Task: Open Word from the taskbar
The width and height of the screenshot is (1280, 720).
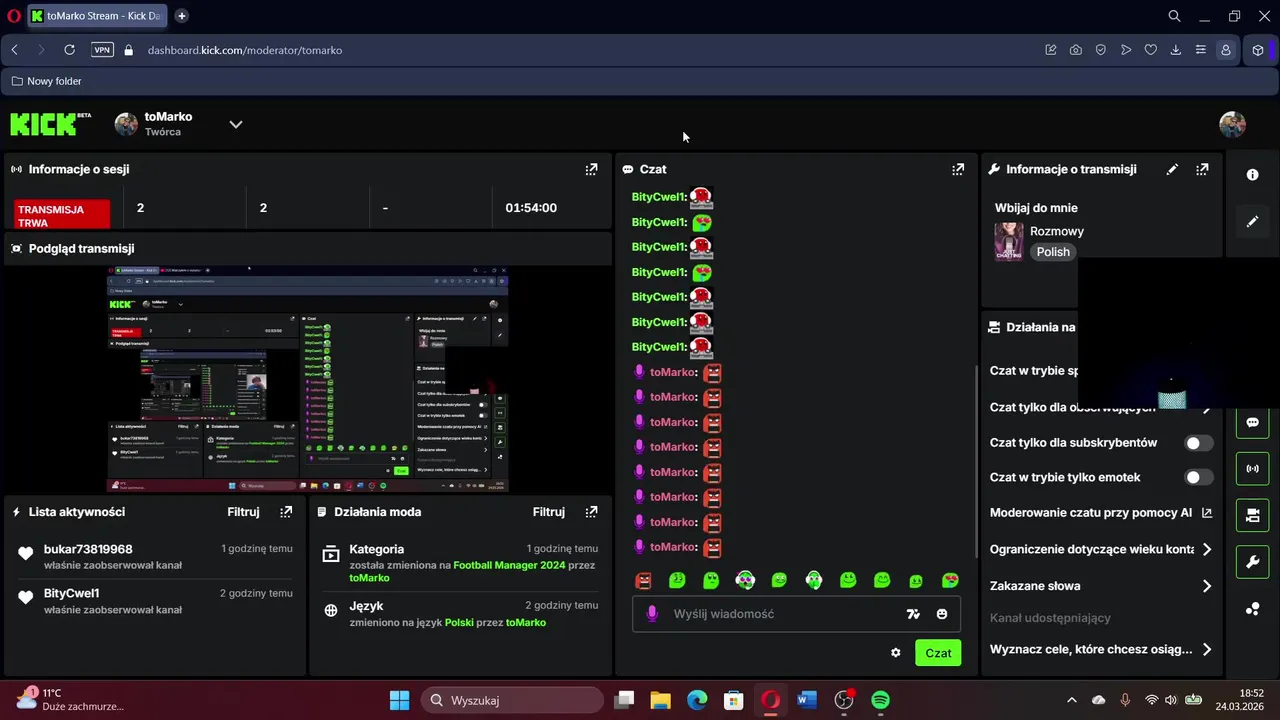Action: pos(807,700)
